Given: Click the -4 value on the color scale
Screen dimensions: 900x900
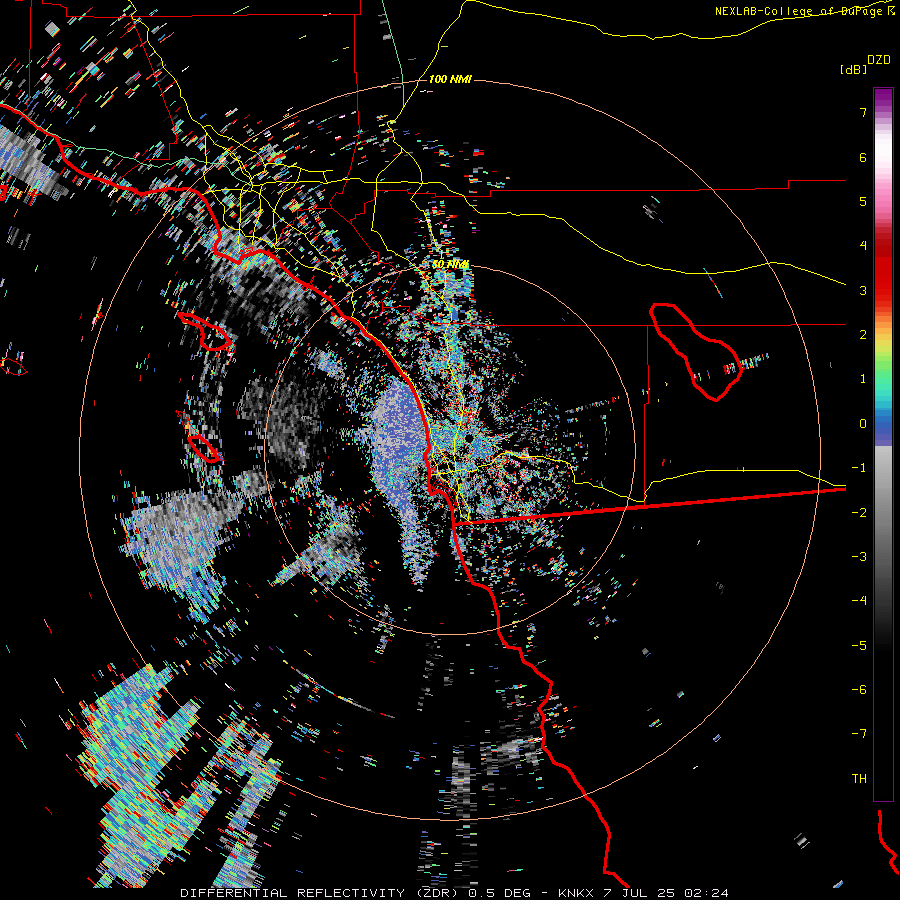Looking at the screenshot, I should click(x=859, y=601).
